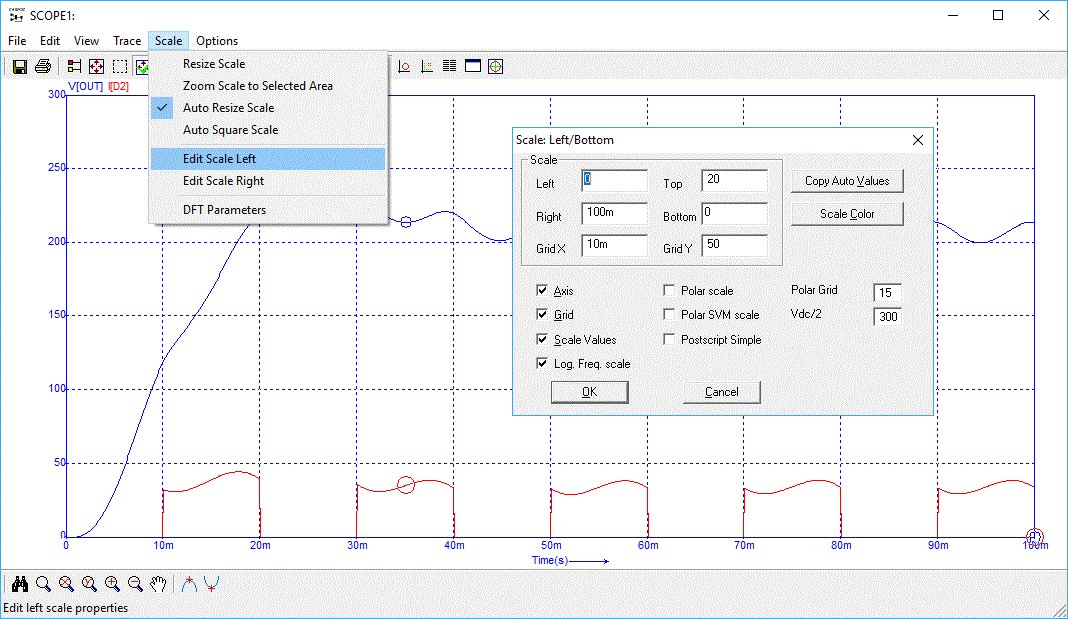
Task: Click the Copy Auto Values button
Action: click(847, 181)
